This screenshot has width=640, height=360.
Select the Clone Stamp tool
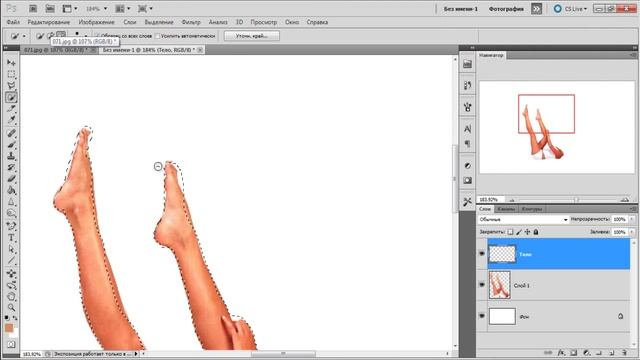coord(11,156)
